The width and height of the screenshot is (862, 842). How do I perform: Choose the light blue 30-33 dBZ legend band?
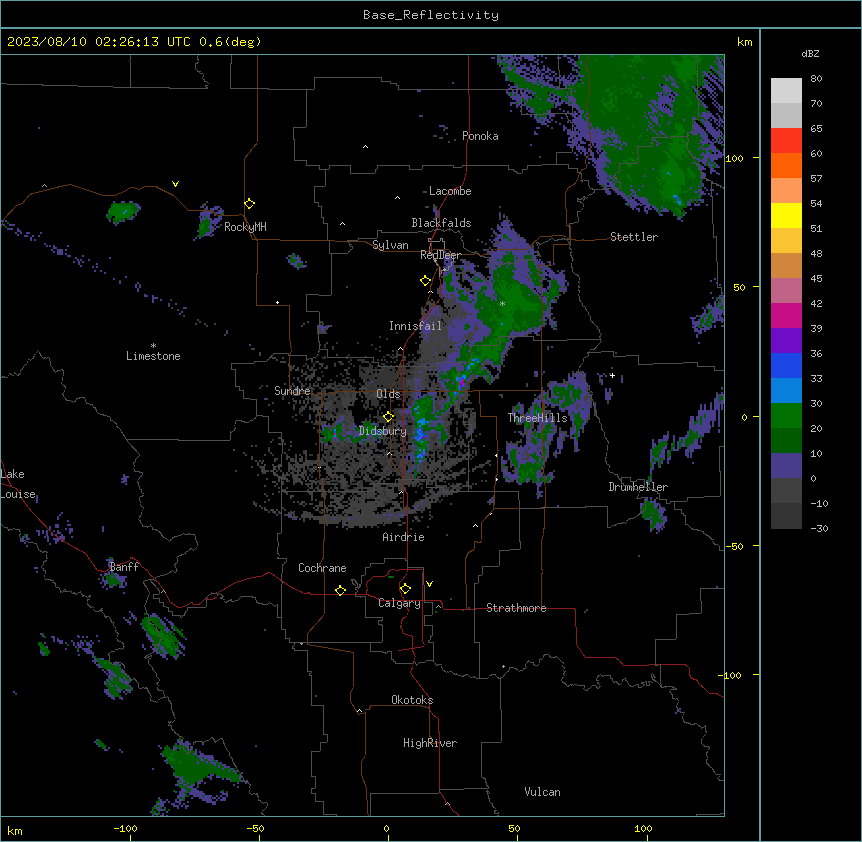[x=786, y=391]
